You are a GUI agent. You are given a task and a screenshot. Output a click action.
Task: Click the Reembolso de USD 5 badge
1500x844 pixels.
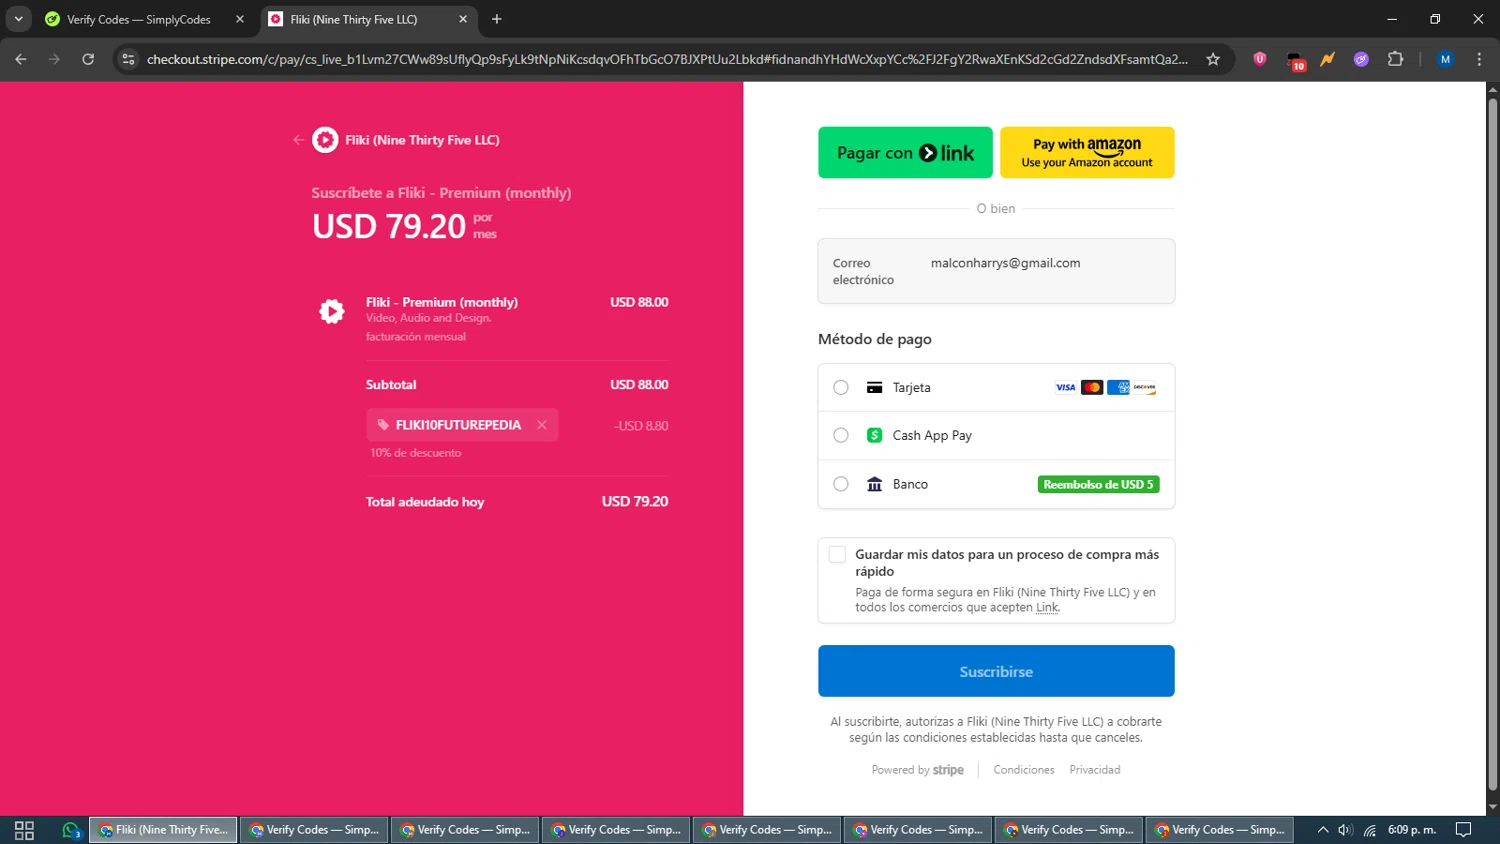(x=1098, y=484)
